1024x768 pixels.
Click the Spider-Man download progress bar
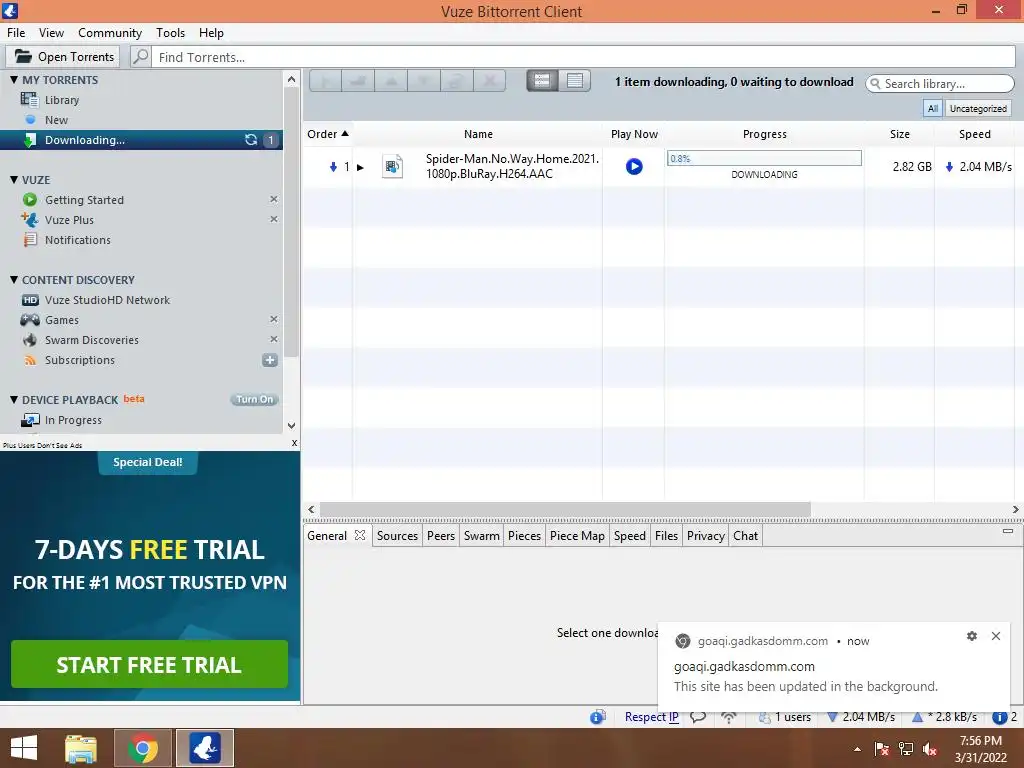(764, 158)
